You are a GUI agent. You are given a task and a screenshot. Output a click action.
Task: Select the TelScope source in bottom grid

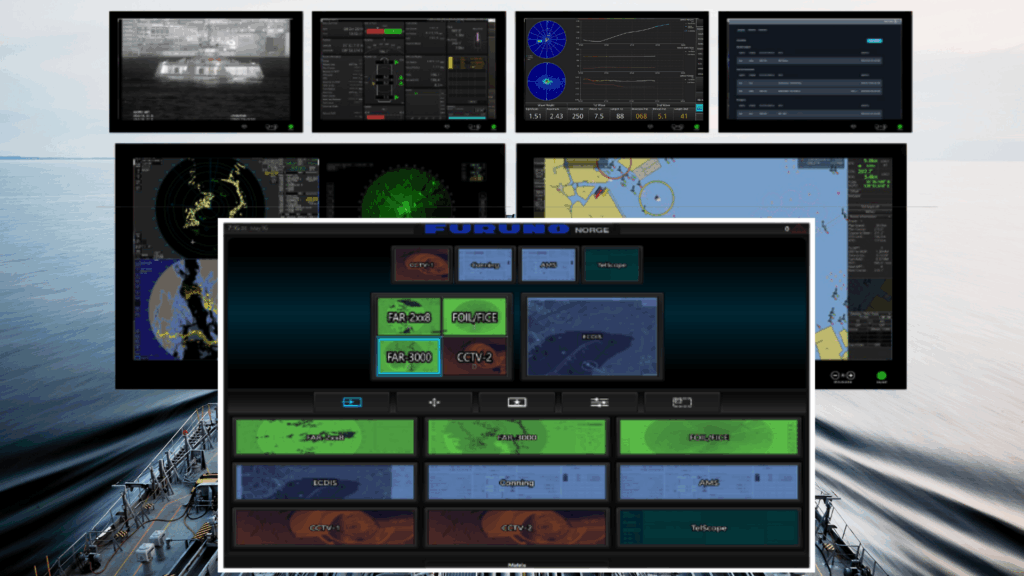click(709, 527)
